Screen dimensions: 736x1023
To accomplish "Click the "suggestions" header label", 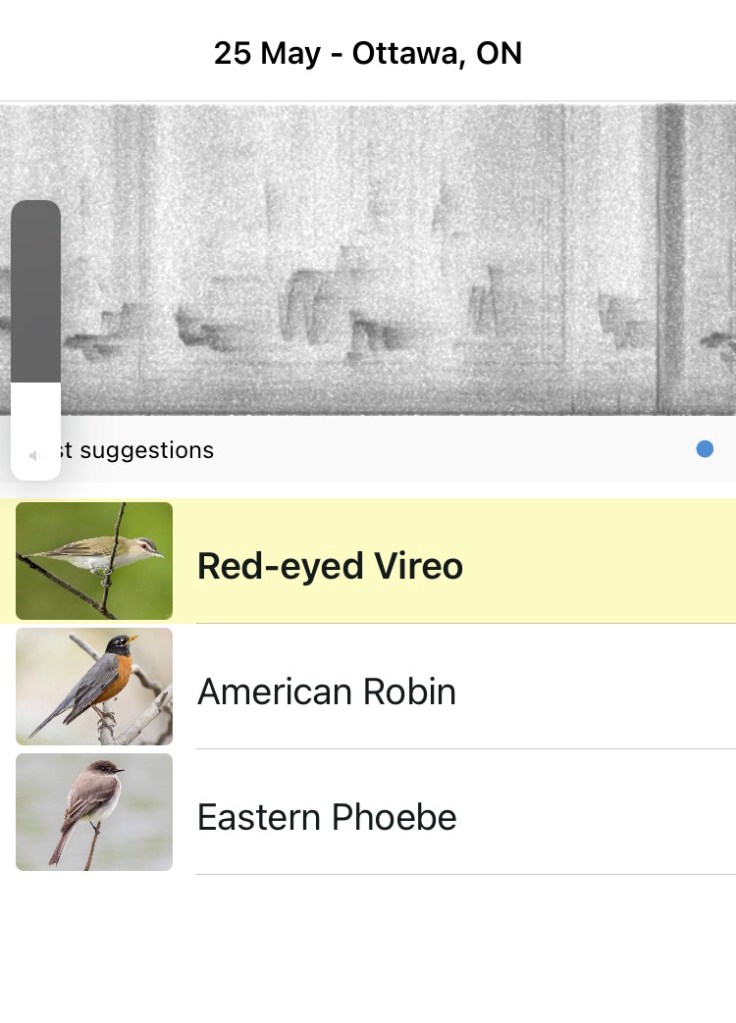I will pos(146,450).
